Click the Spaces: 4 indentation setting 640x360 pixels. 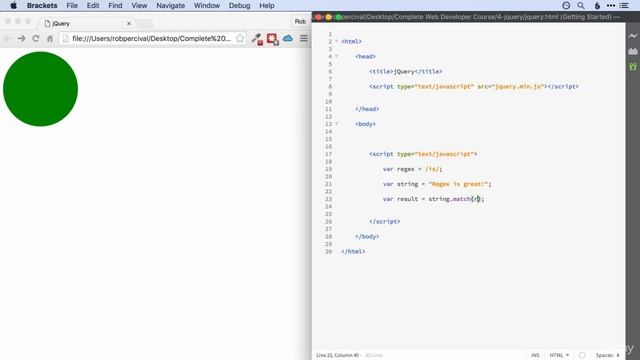(607, 356)
